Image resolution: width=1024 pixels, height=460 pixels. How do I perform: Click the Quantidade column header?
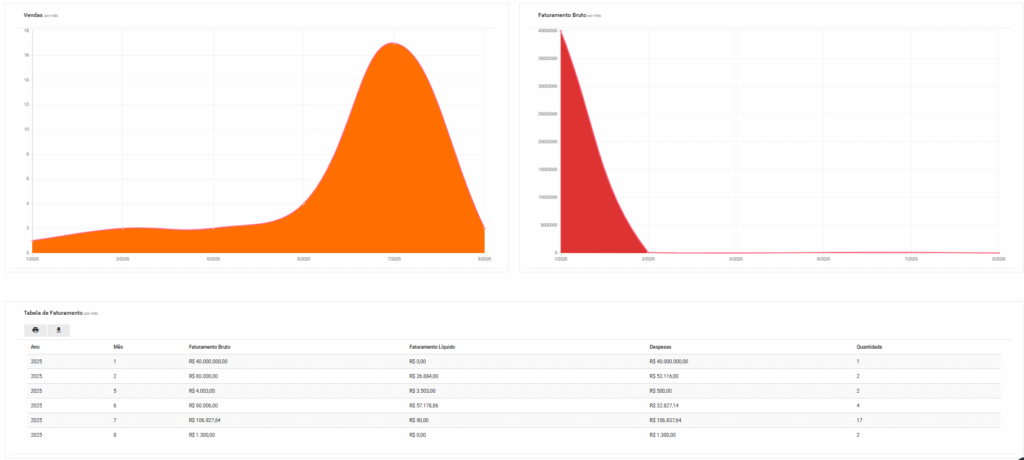point(869,347)
